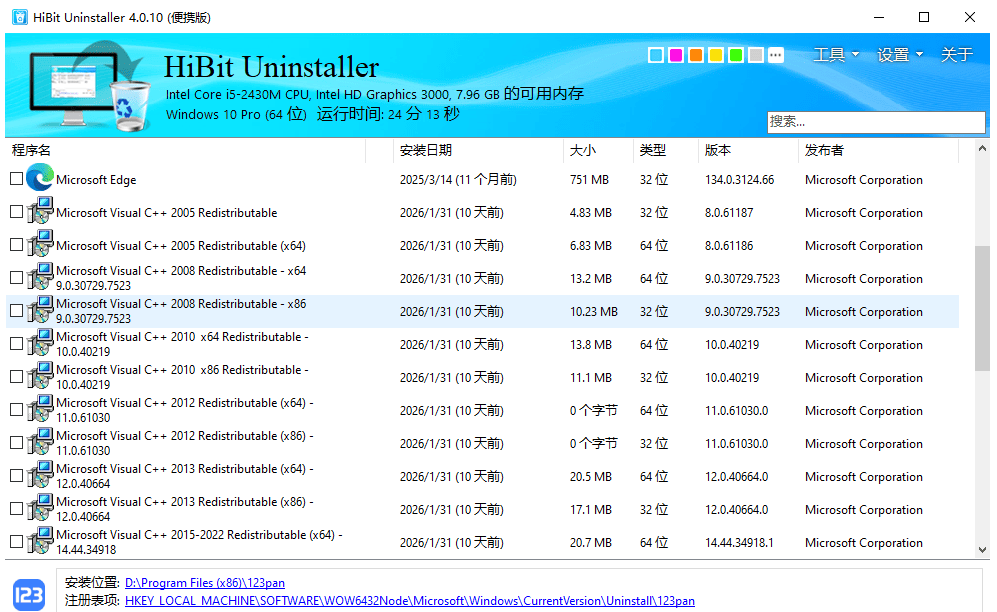
Task: Open the 工具 dropdown menu
Action: (836, 55)
